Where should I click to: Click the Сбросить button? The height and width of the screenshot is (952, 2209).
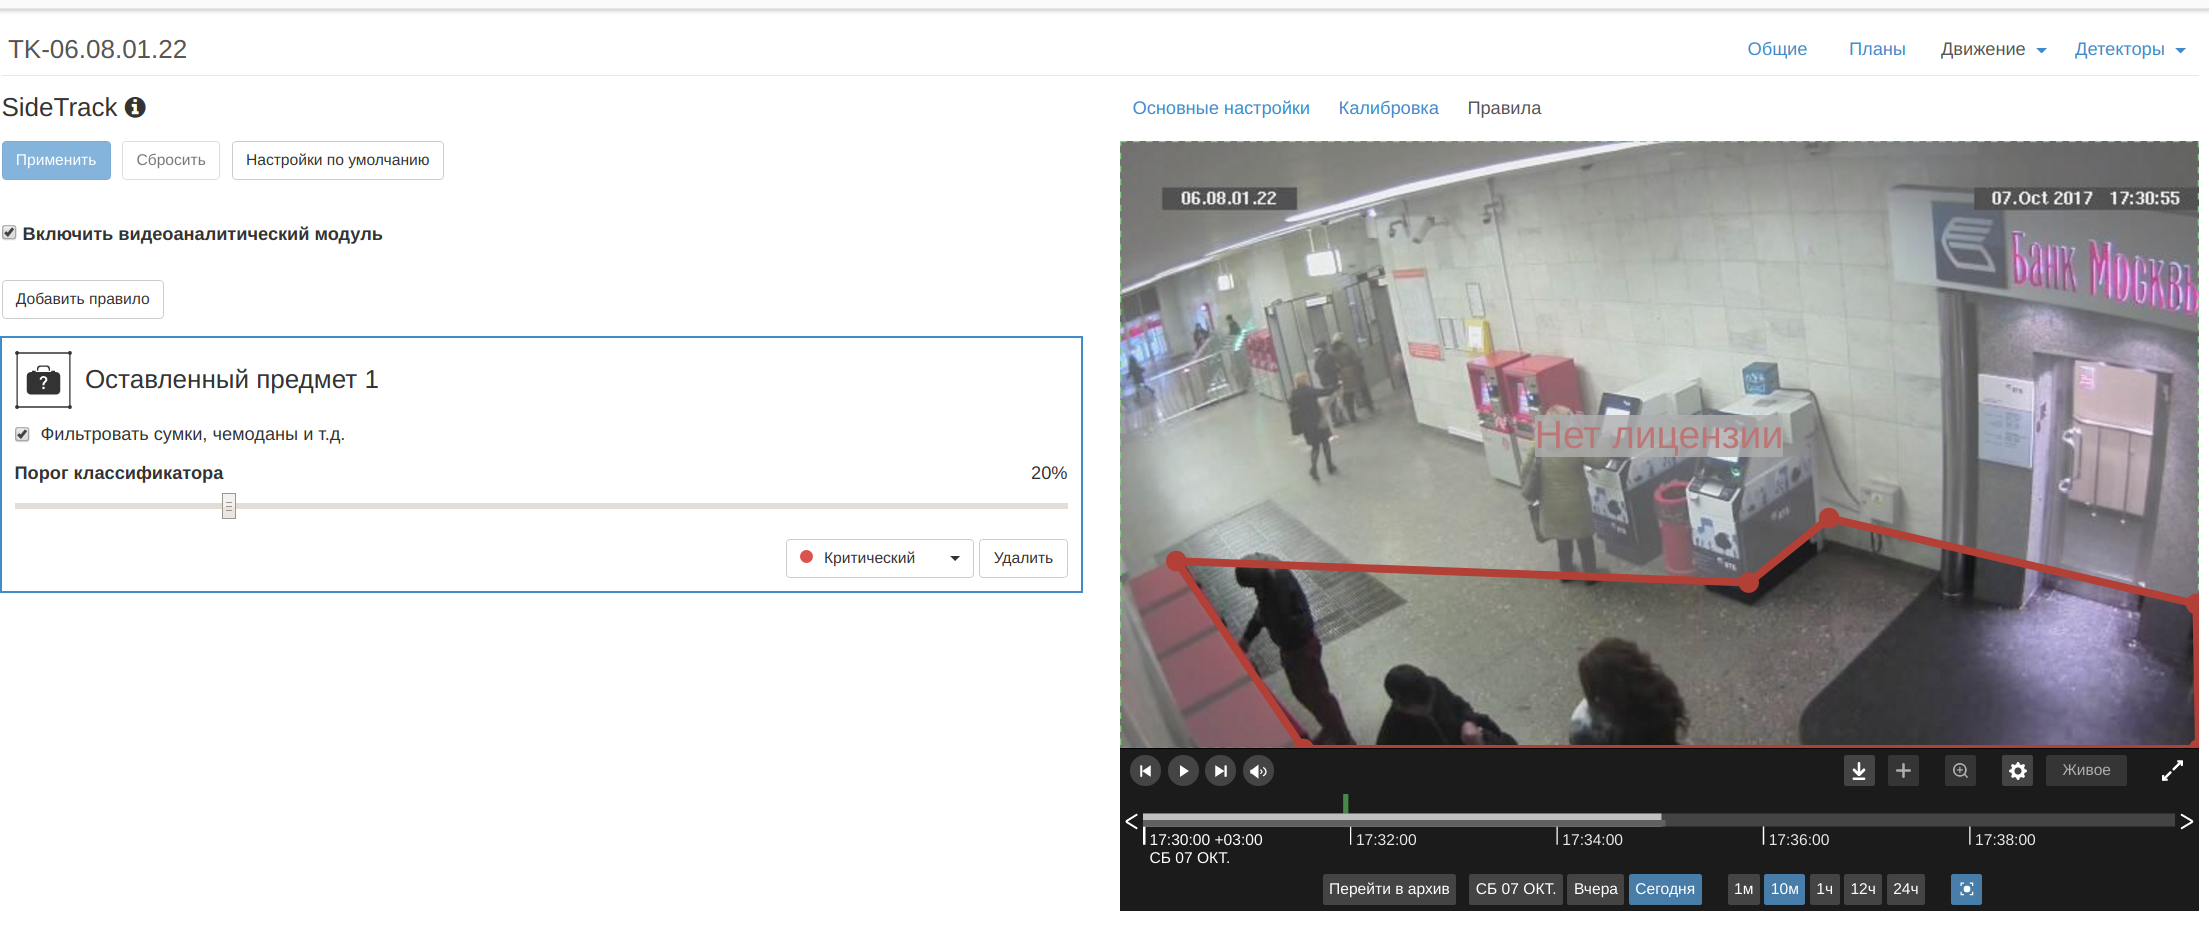coord(171,160)
